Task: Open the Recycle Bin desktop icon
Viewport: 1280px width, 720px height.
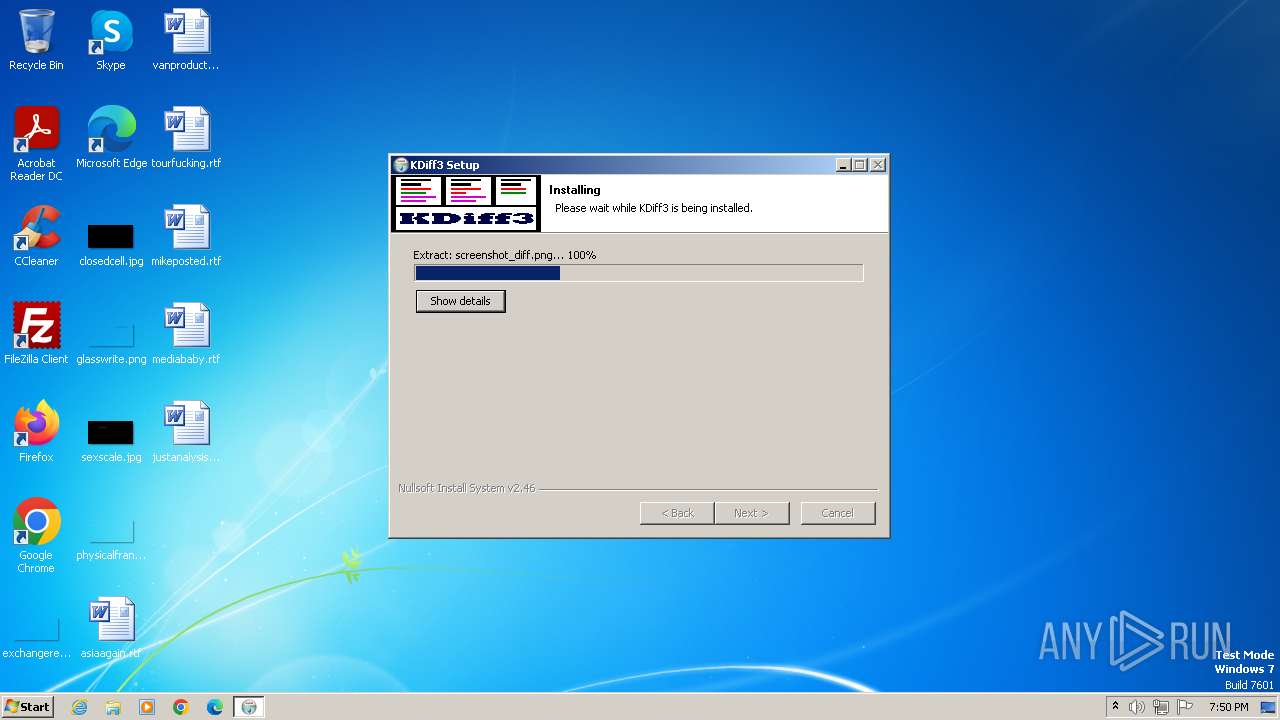Action: pos(36,40)
